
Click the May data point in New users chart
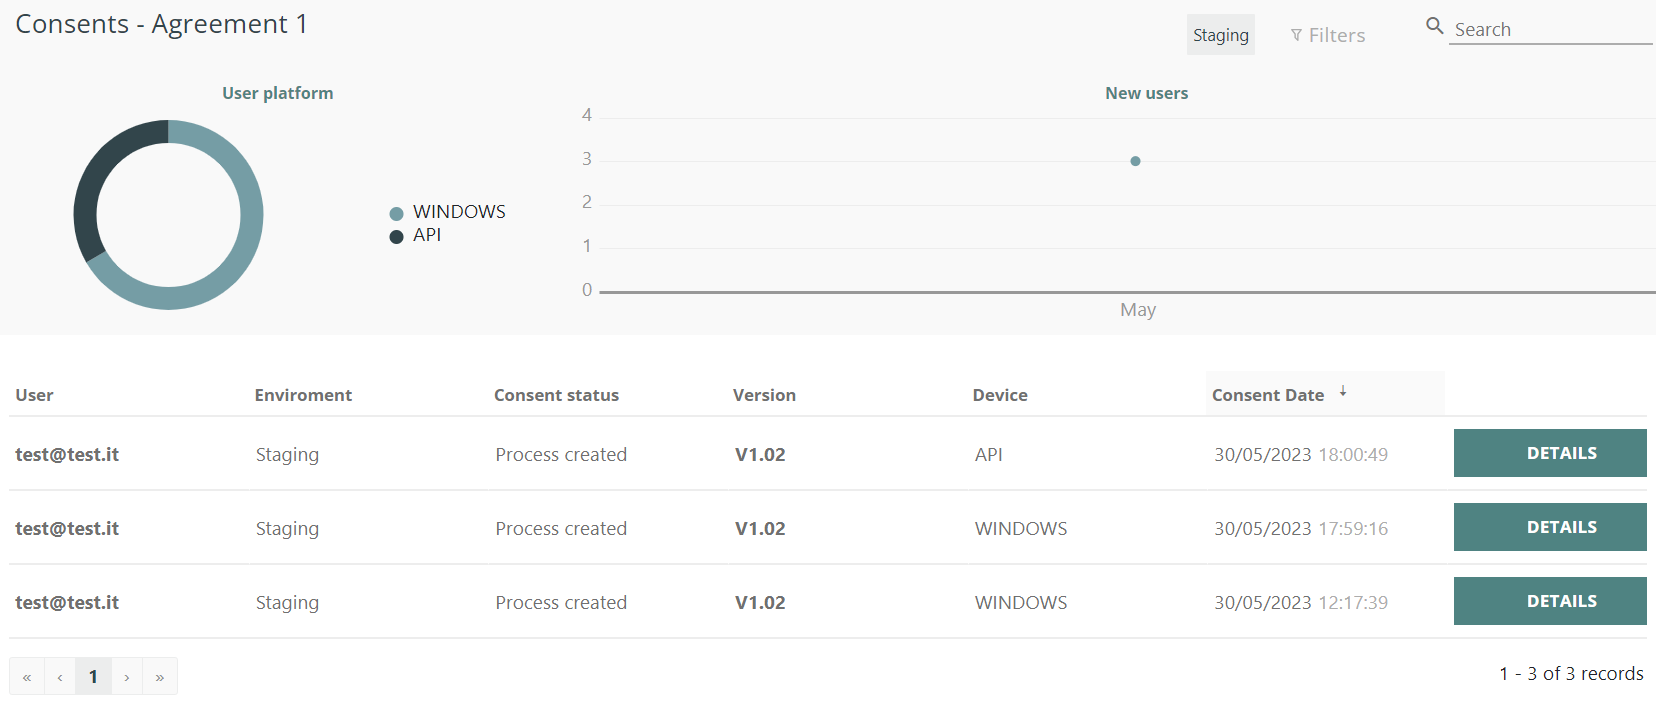(x=1135, y=161)
